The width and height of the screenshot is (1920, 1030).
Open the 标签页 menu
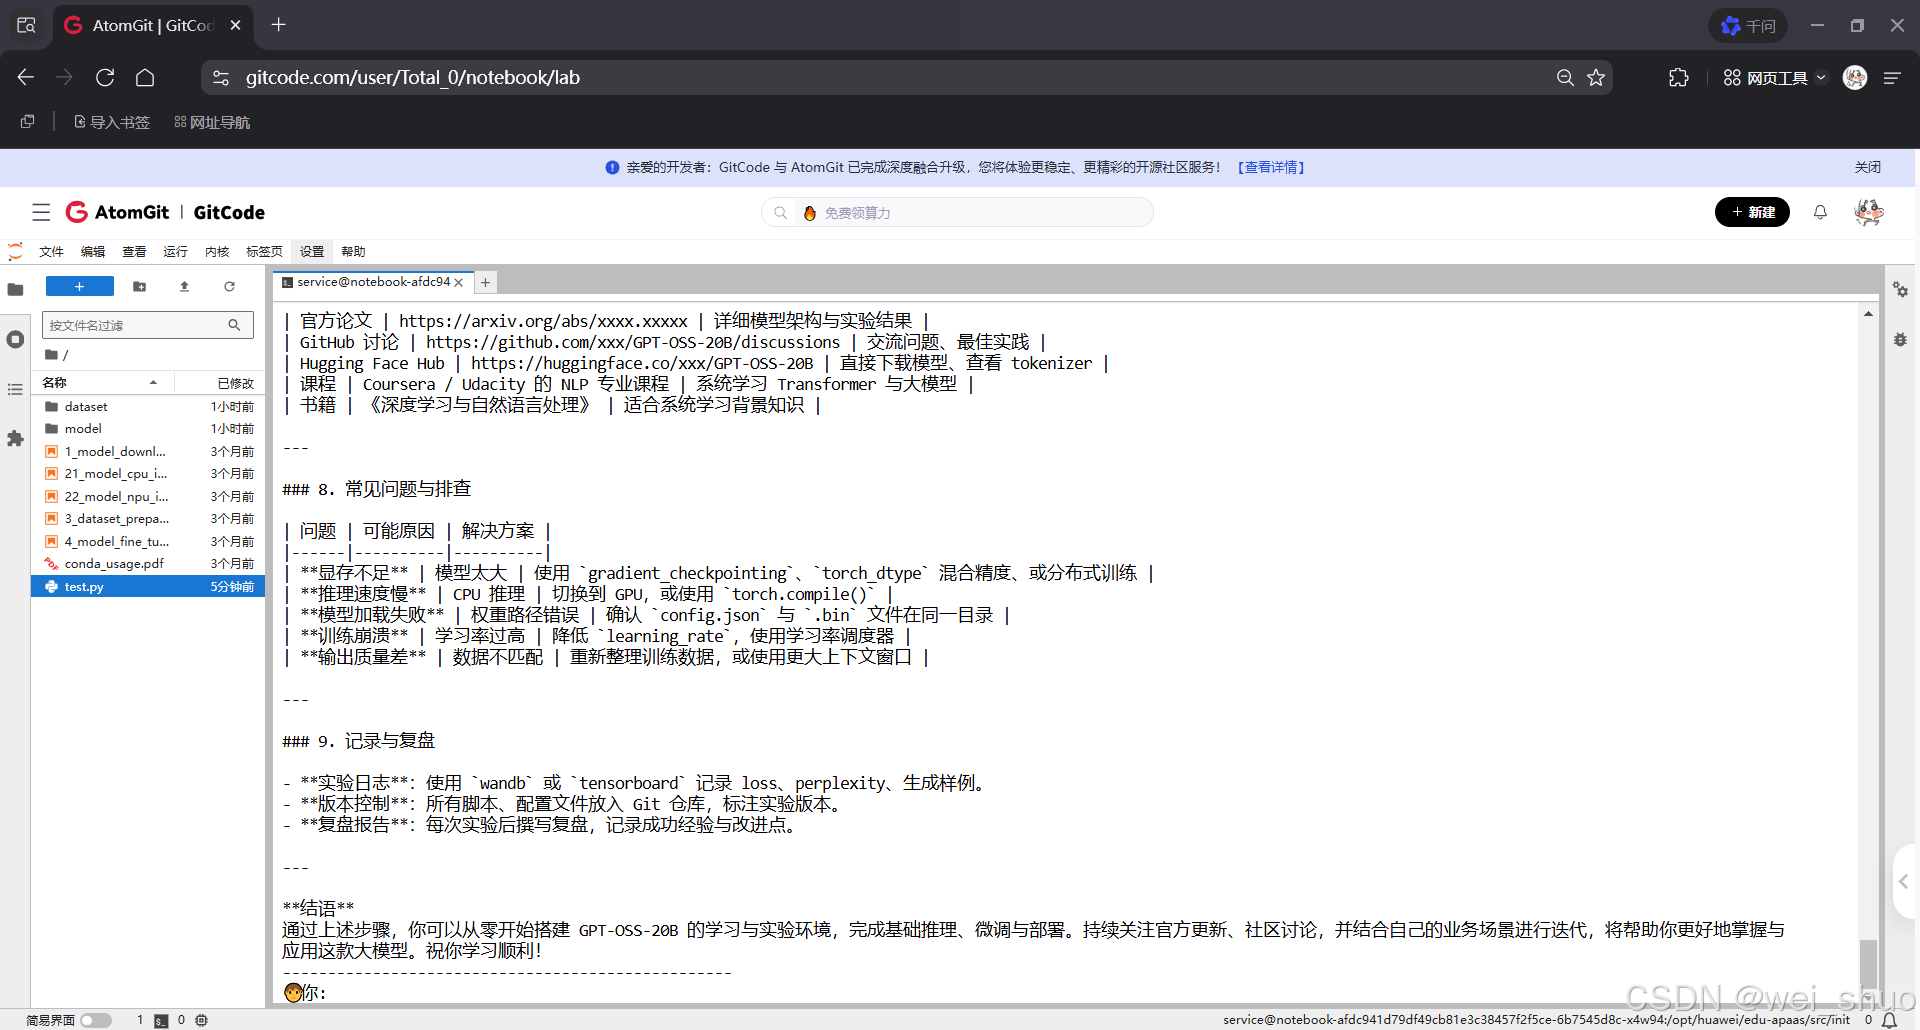pyautogui.click(x=264, y=251)
